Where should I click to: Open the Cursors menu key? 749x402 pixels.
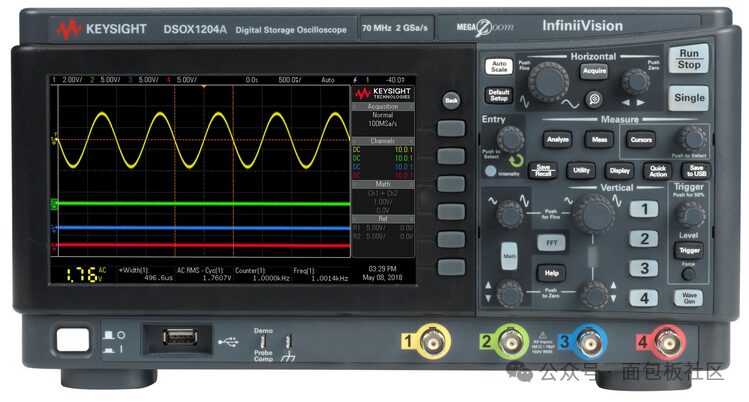tap(641, 140)
